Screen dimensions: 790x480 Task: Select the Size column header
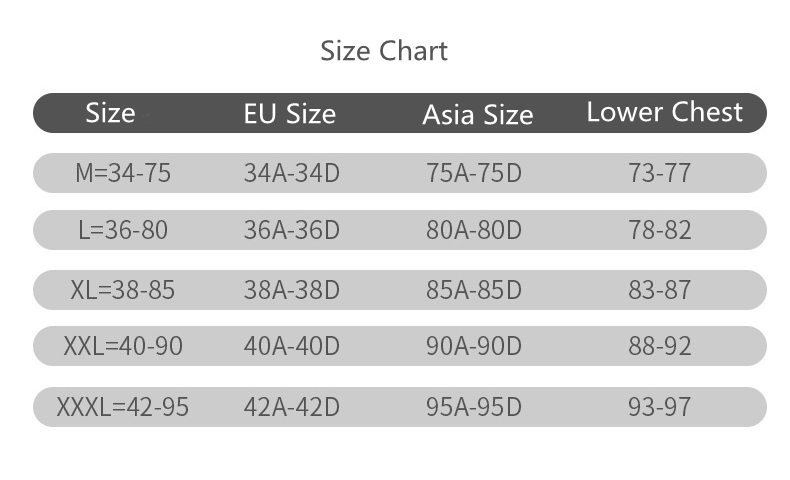click(x=110, y=113)
